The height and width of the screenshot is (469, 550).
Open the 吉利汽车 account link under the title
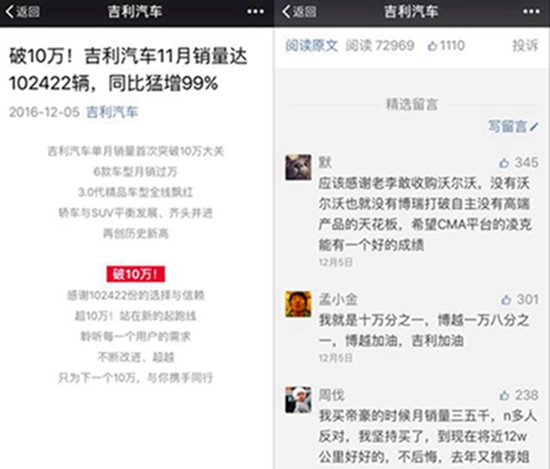112,112
